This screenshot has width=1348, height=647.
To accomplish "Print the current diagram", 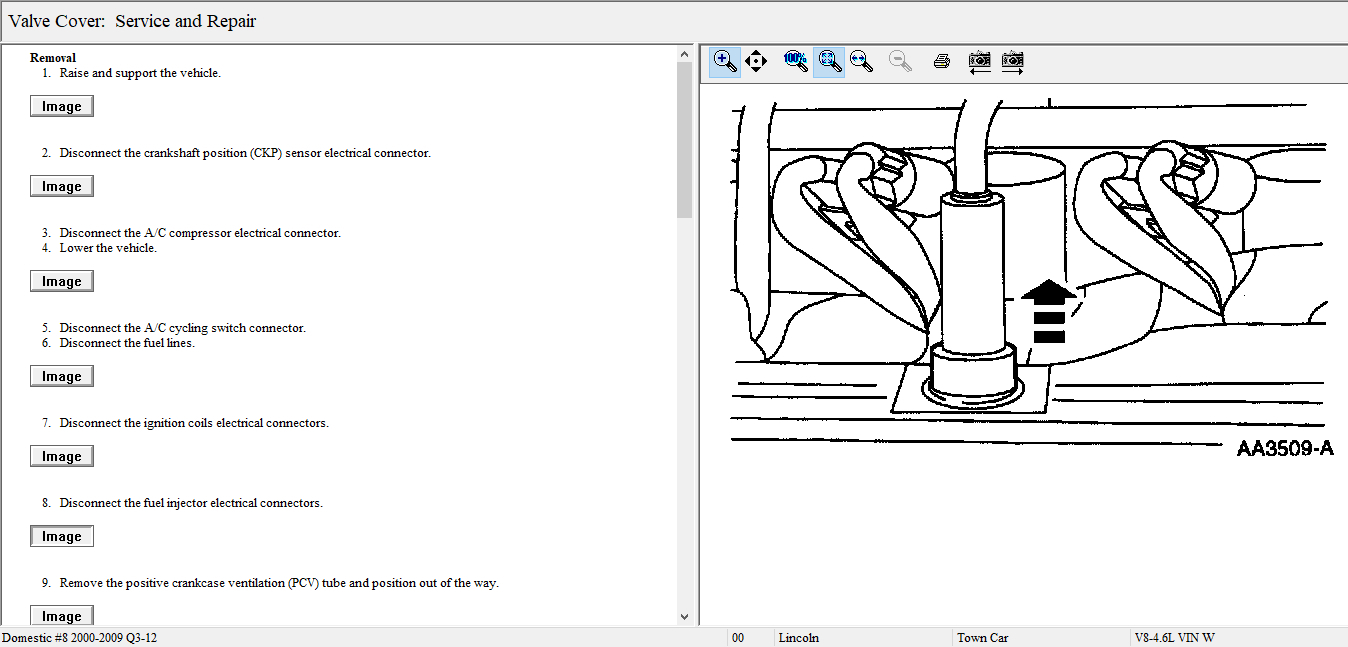I will pyautogui.click(x=941, y=61).
